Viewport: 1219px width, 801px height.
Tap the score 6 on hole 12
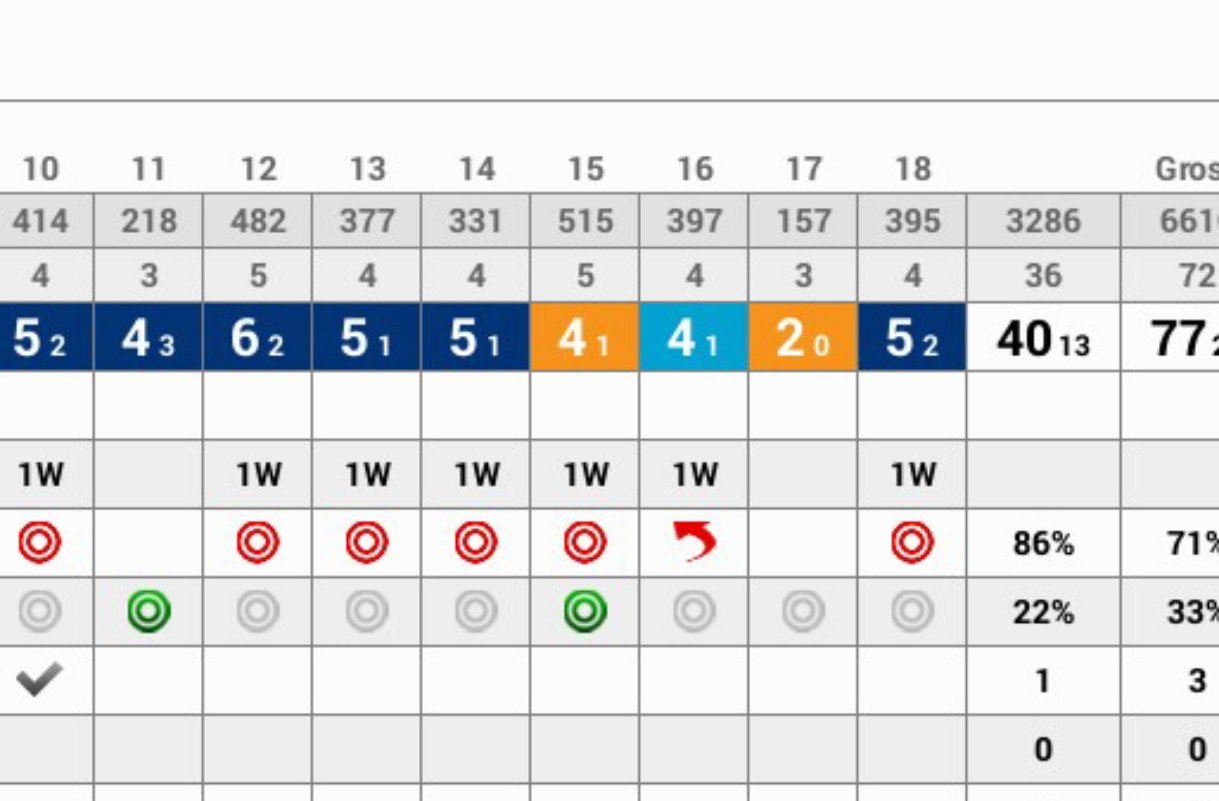pos(258,337)
